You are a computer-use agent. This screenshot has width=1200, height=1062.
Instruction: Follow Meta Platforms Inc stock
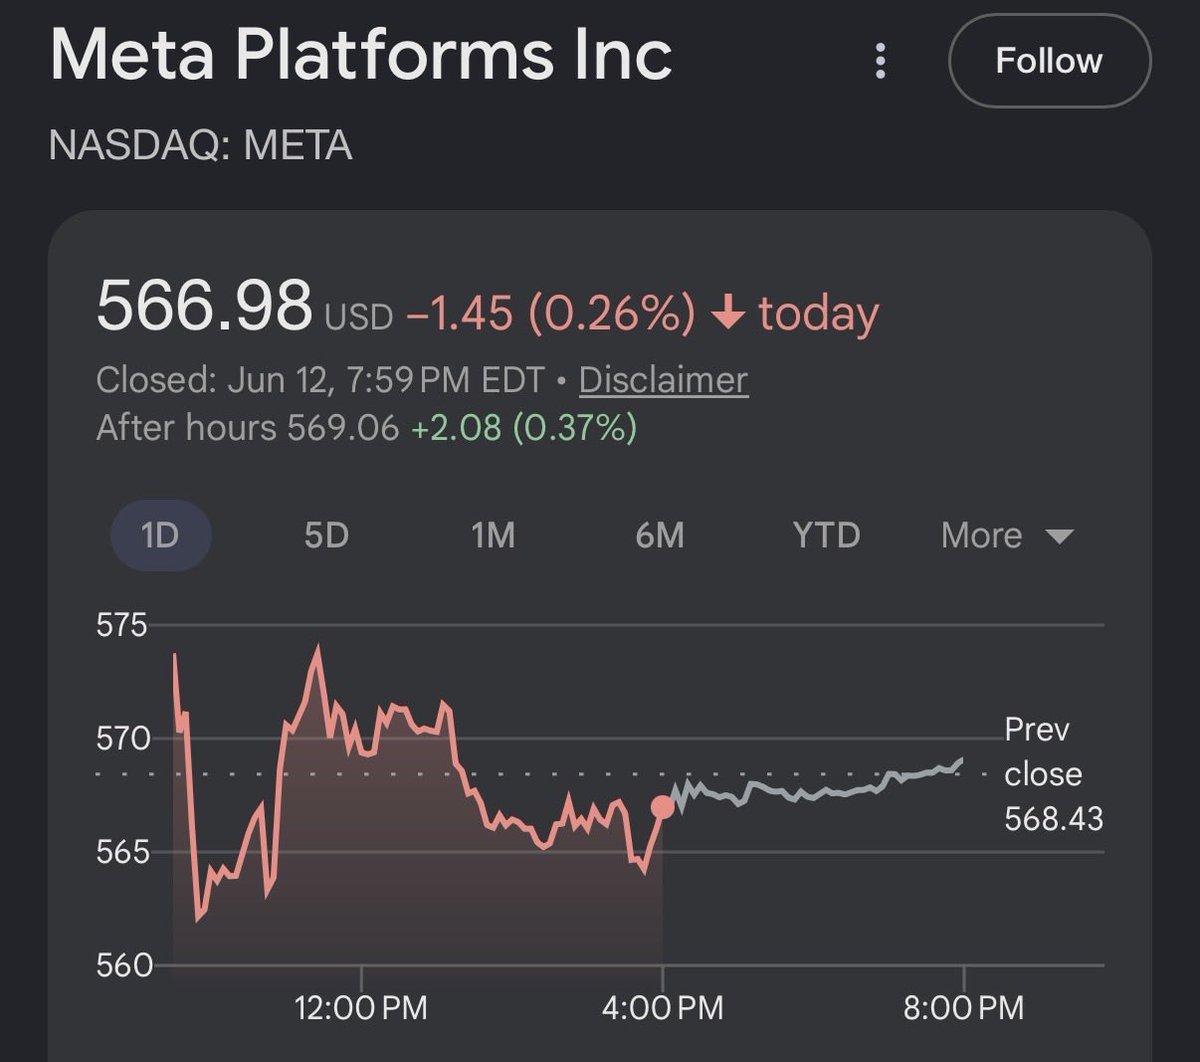tap(1049, 61)
